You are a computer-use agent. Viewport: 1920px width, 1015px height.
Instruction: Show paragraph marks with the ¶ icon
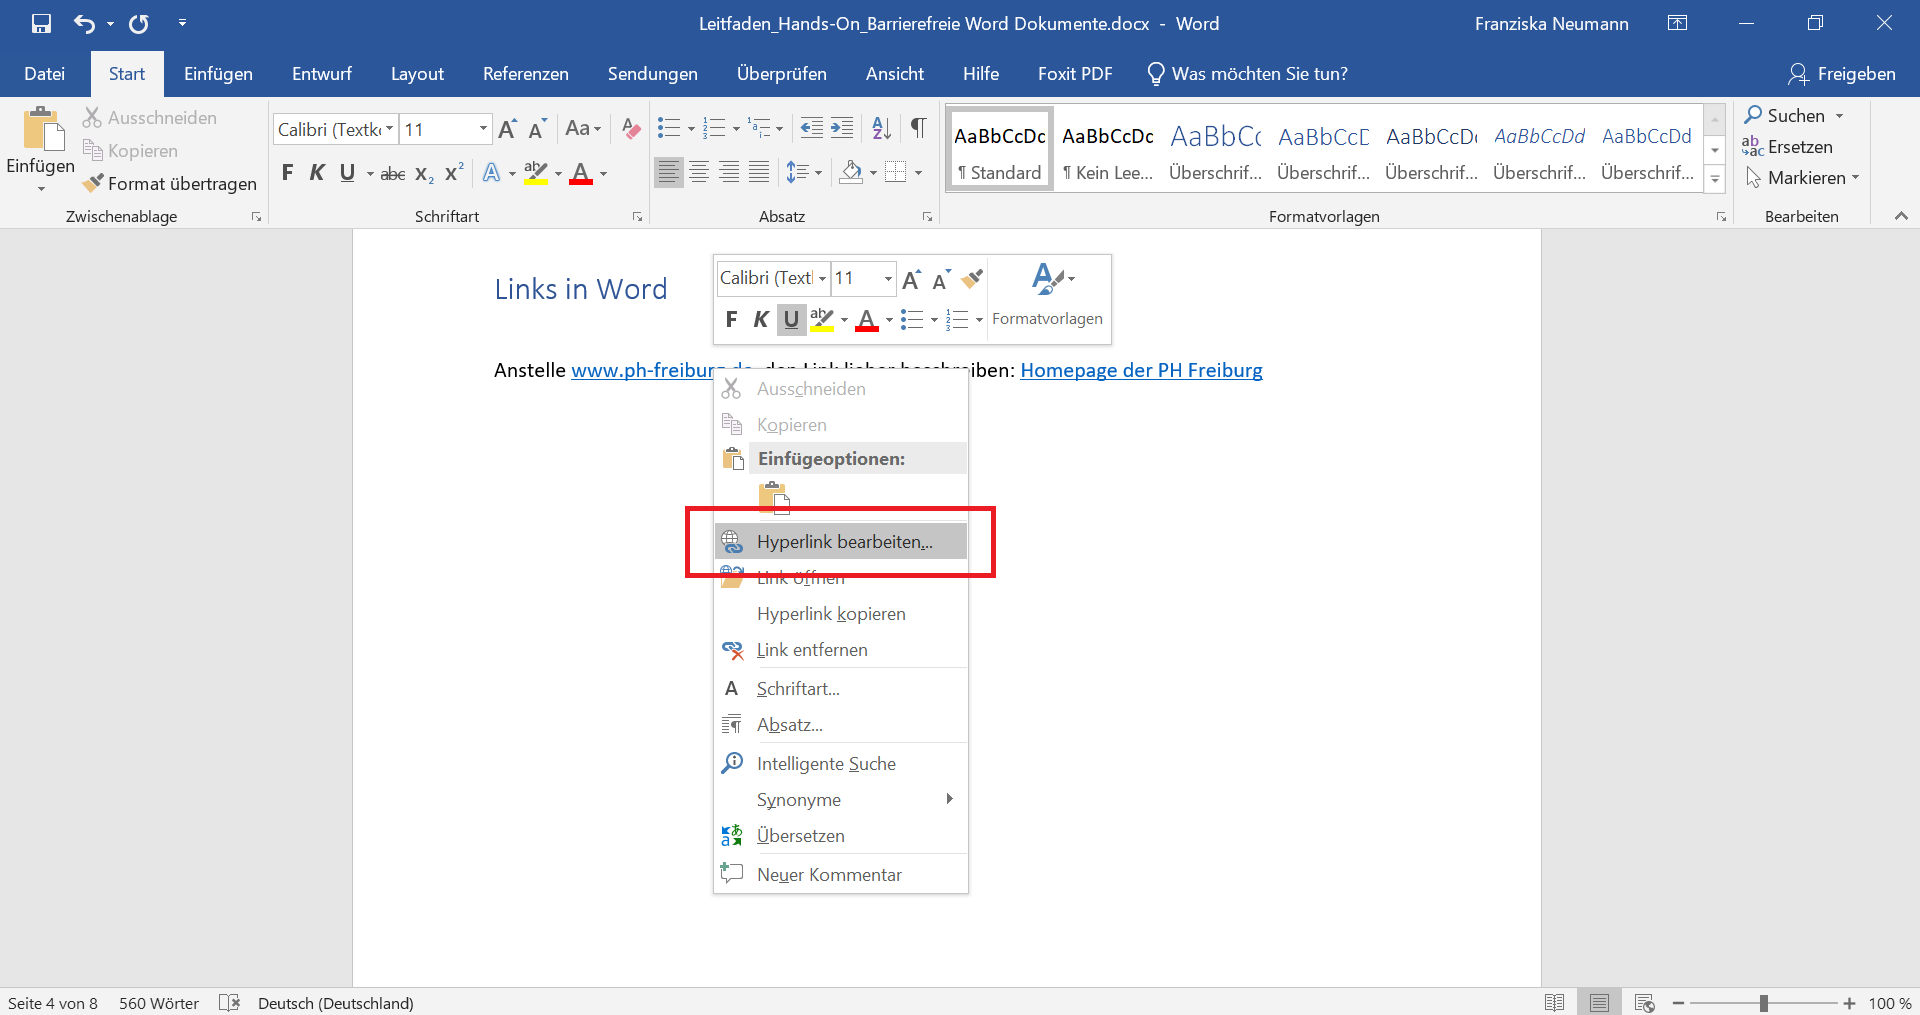coord(919,128)
